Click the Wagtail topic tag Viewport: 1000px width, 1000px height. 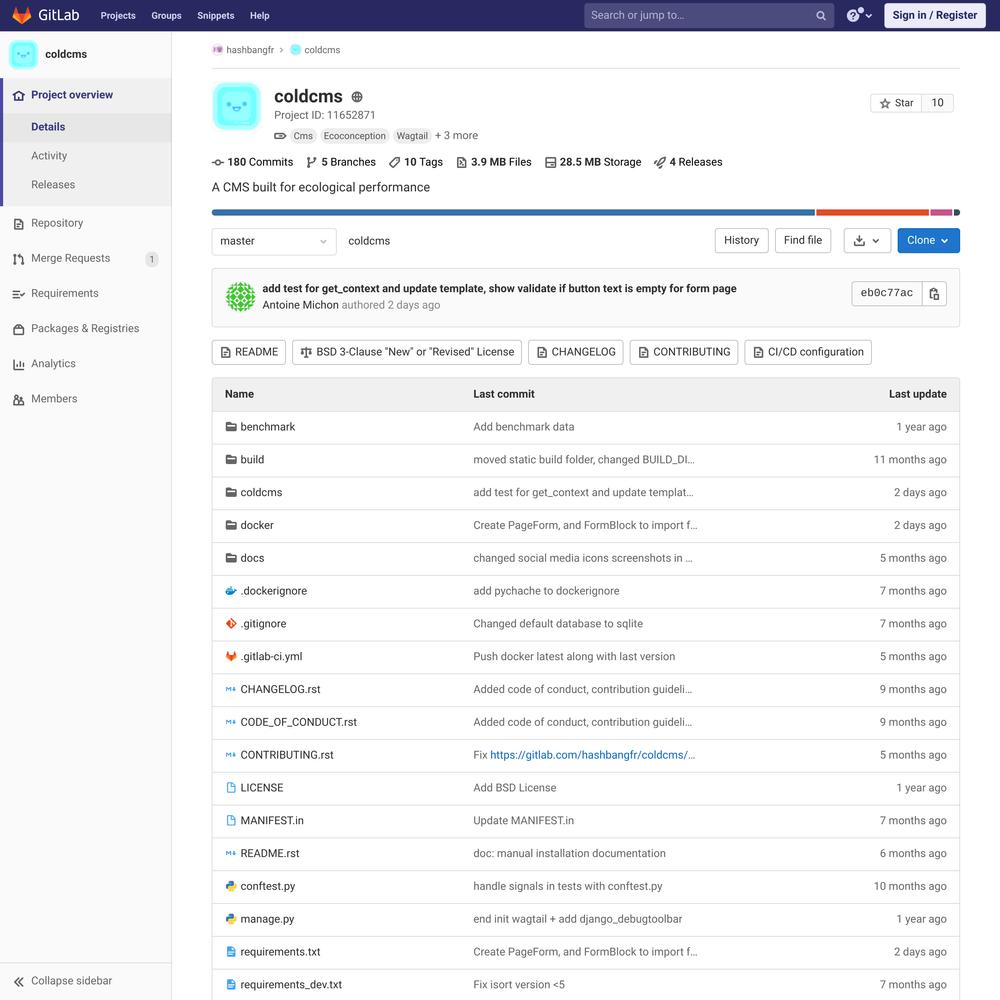(x=412, y=136)
